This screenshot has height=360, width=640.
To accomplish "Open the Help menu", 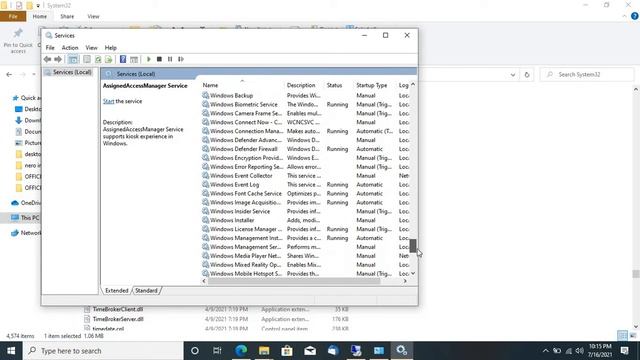I will (111, 48).
